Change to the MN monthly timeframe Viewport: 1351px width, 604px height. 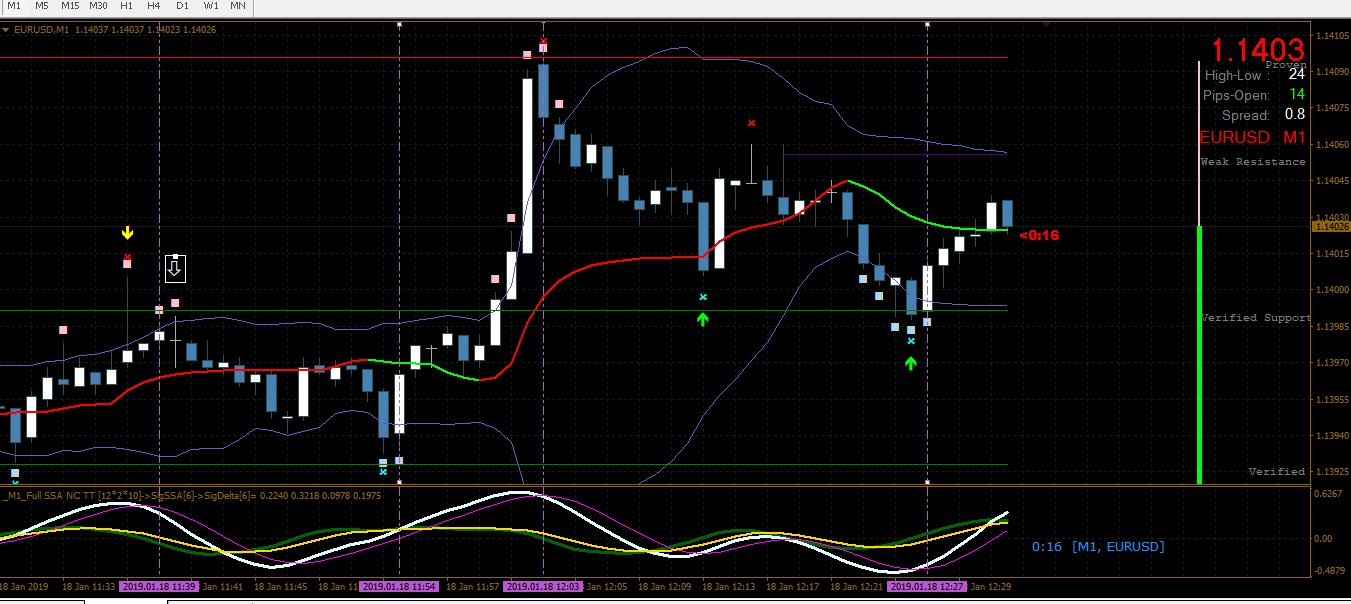[238, 6]
